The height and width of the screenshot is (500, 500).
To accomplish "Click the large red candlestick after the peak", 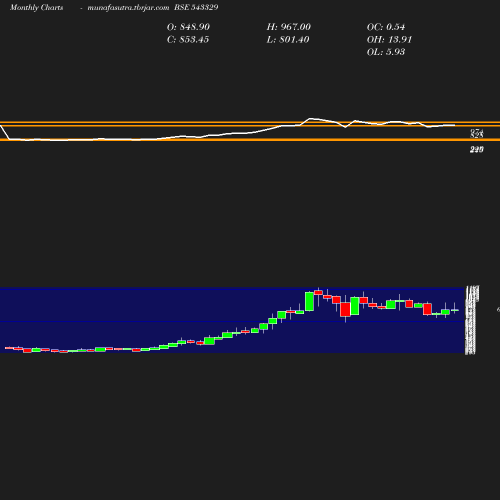I will [345, 309].
